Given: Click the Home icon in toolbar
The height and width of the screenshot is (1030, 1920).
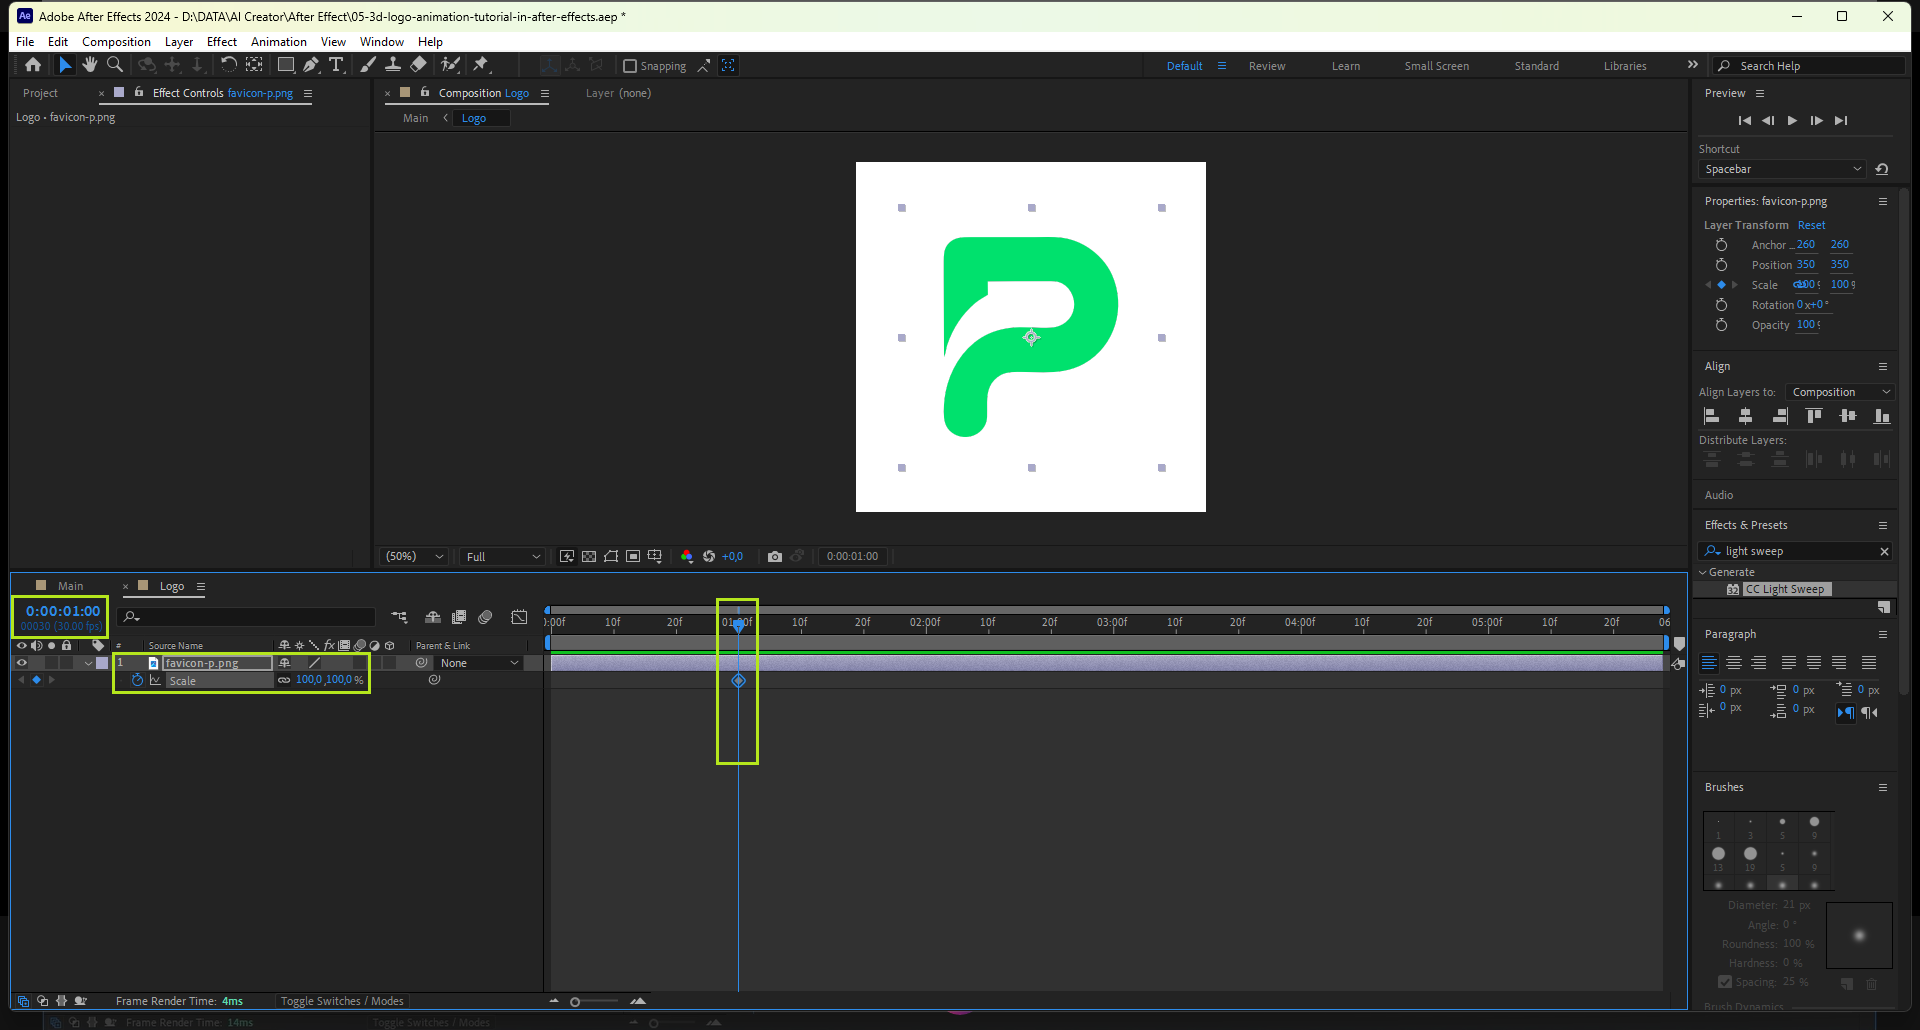Looking at the screenshot, I should pyautogui.click(x=33, y=65).
